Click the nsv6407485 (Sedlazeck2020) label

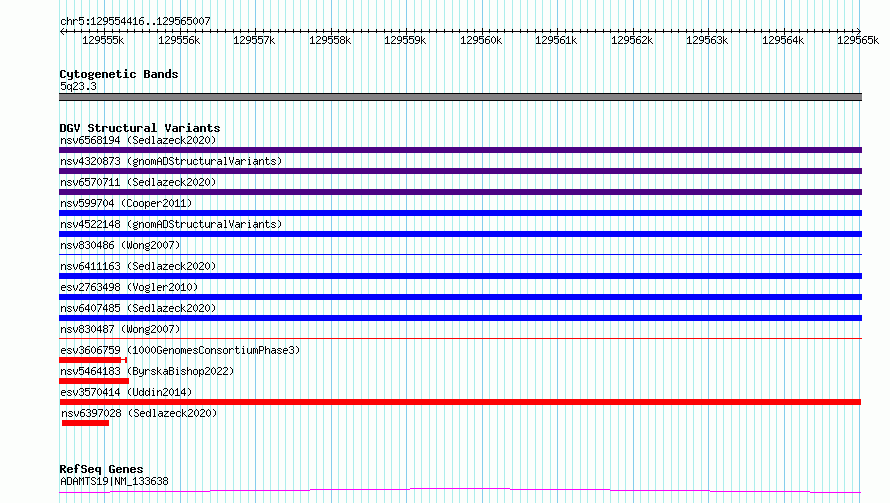[x=138, y=308]
